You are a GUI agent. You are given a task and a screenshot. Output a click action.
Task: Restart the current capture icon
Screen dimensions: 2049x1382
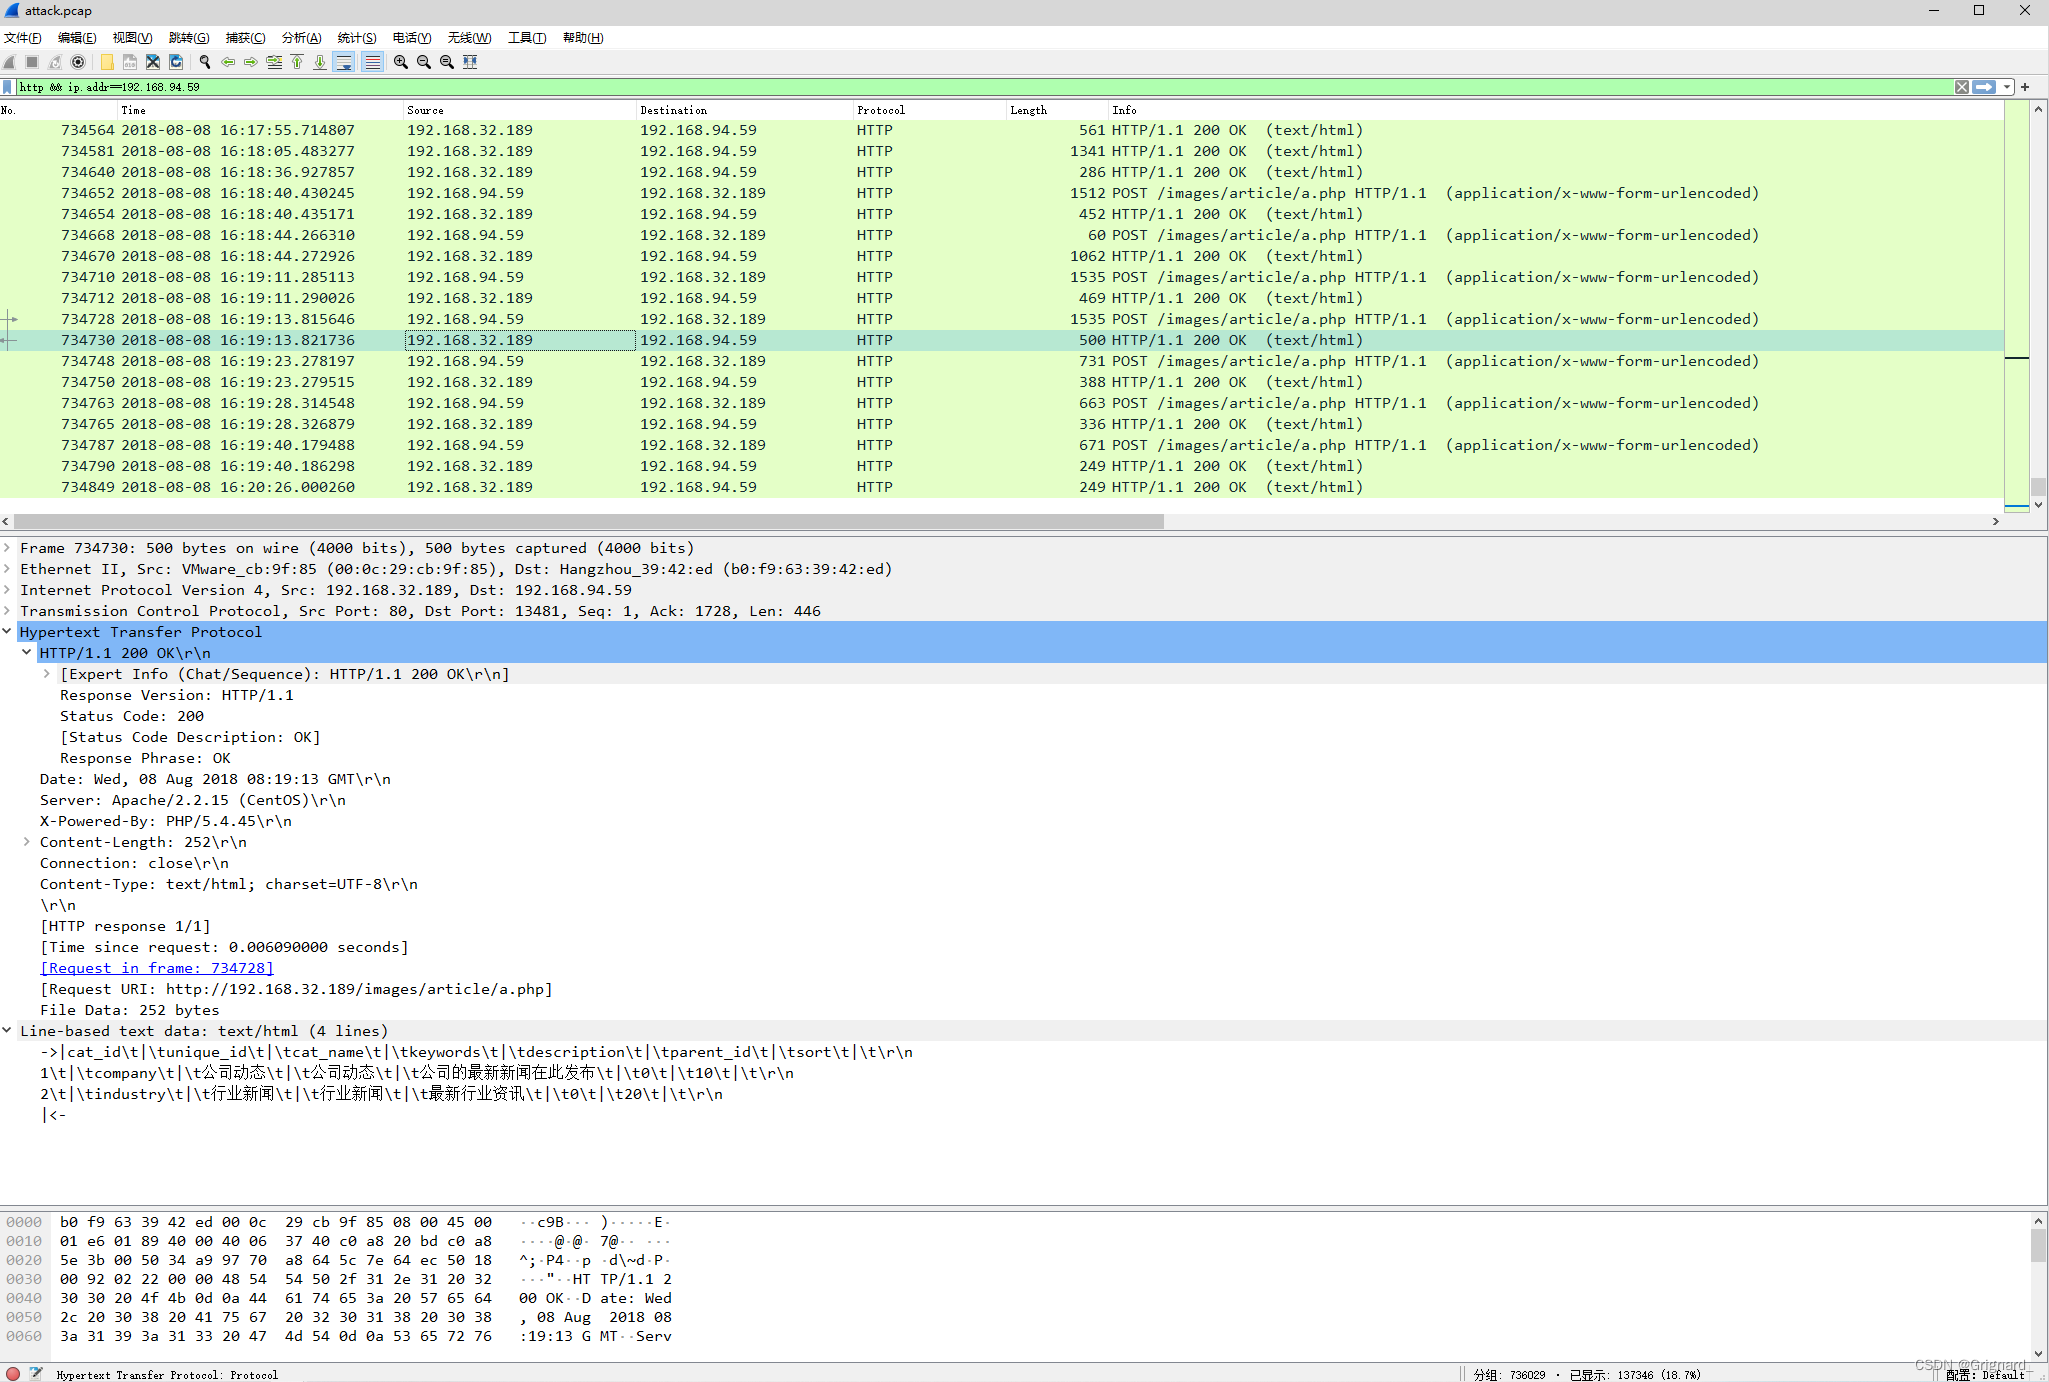pos(55,62)
